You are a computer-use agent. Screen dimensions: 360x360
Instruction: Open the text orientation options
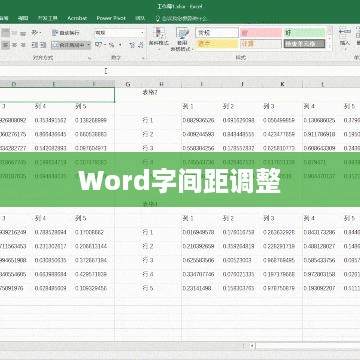[x=36, y=33]
